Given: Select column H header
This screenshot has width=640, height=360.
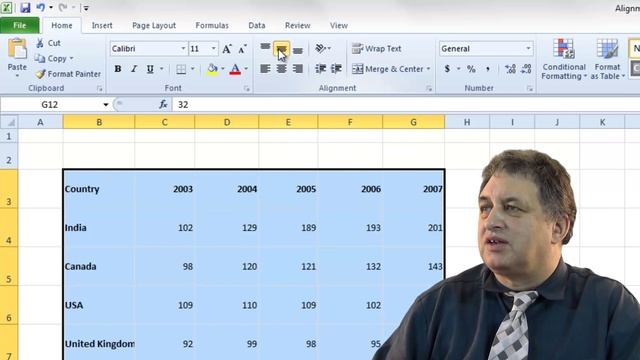Looking at the screenshot, I should (x=467, y=122).
